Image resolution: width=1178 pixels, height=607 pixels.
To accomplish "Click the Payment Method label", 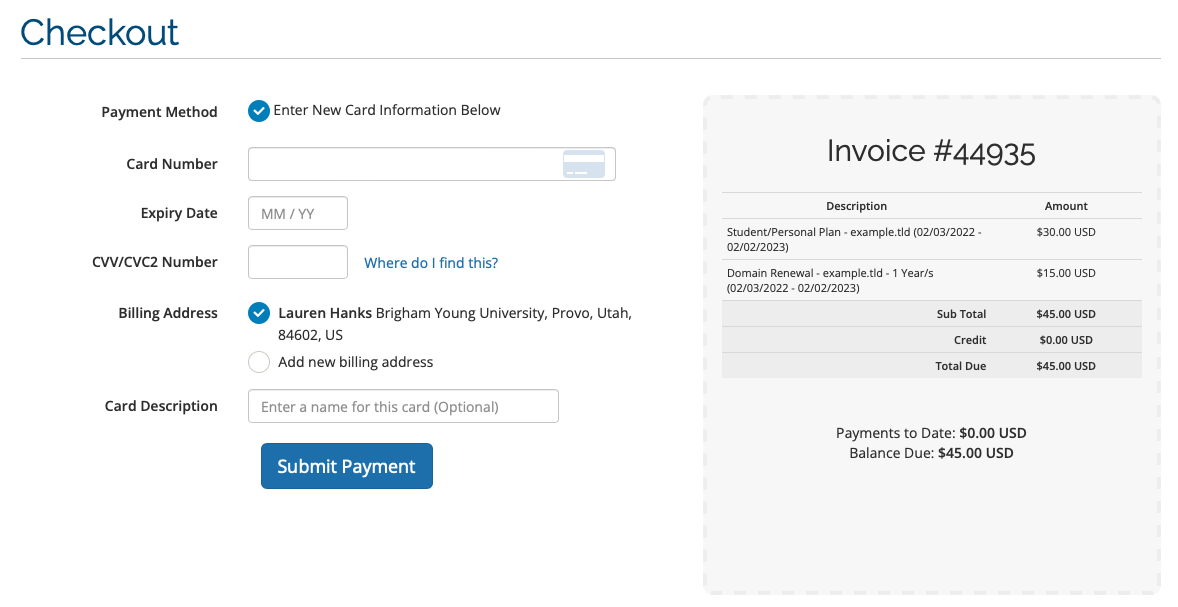I will coord(159,112).
